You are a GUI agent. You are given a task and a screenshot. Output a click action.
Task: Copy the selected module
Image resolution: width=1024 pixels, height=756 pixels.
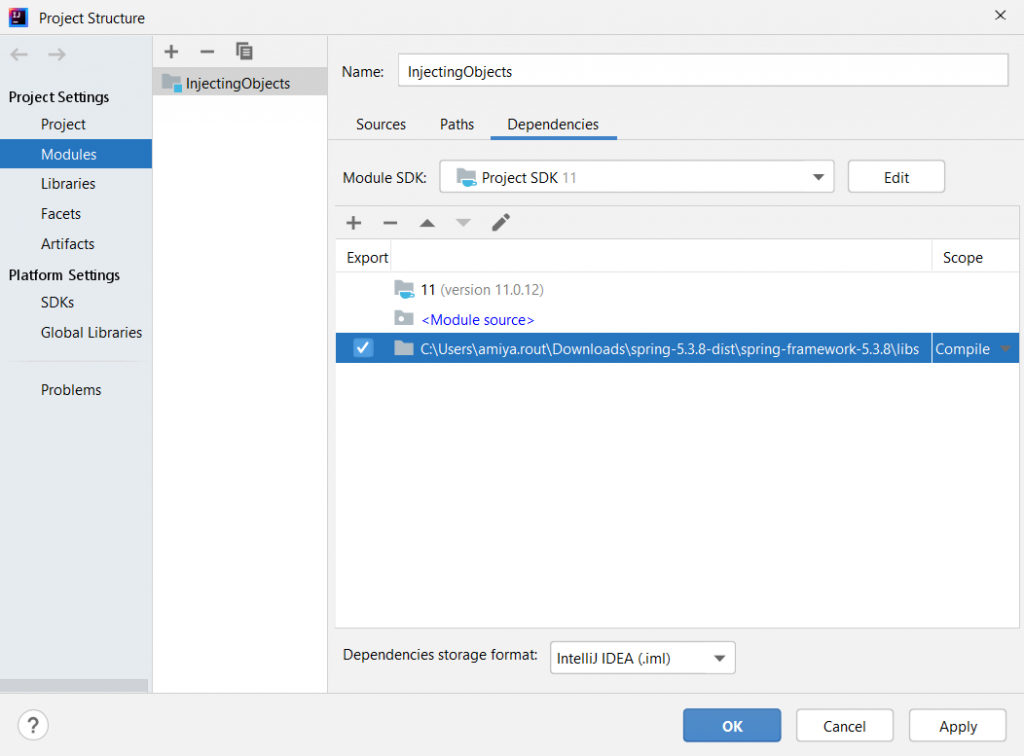pyautogui.click(x=244, y=51)
